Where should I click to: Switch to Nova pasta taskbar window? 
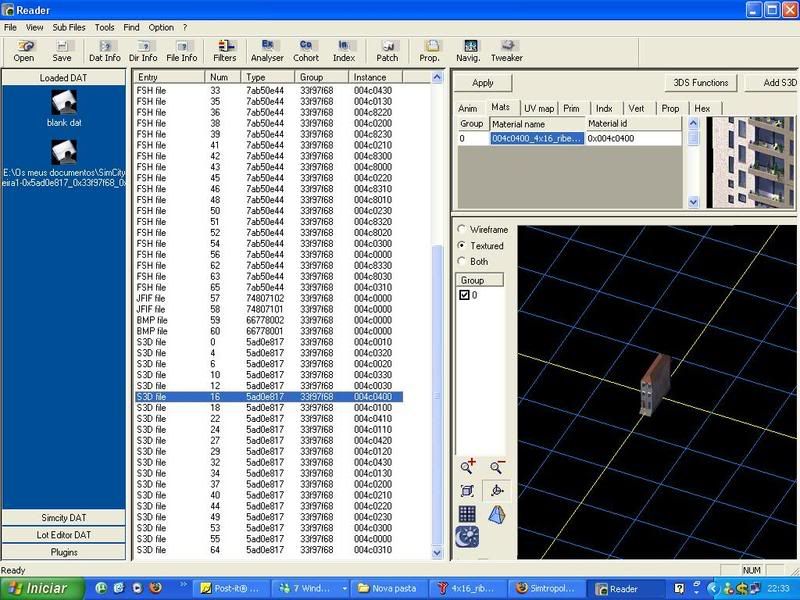coord(390,588)
